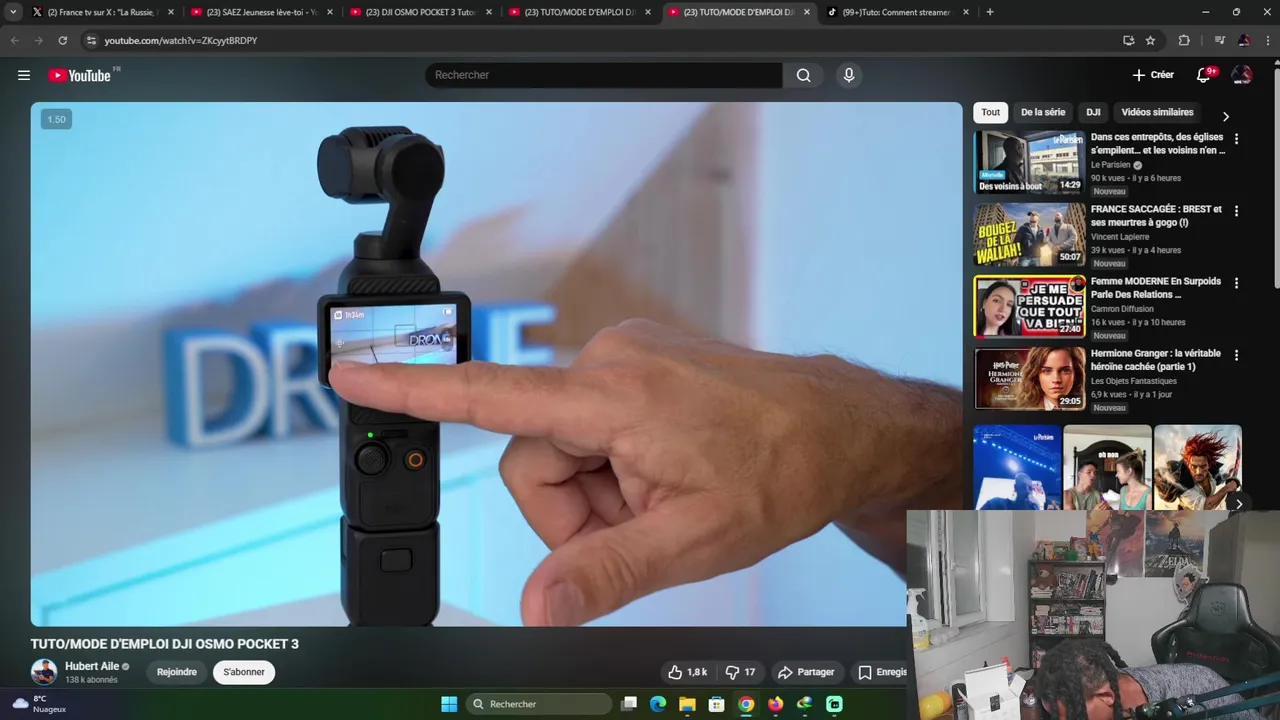Open options for FRANCE SACCAGÉE : BREST video
The image size is (1280, 720).
tap(1236, 211)
